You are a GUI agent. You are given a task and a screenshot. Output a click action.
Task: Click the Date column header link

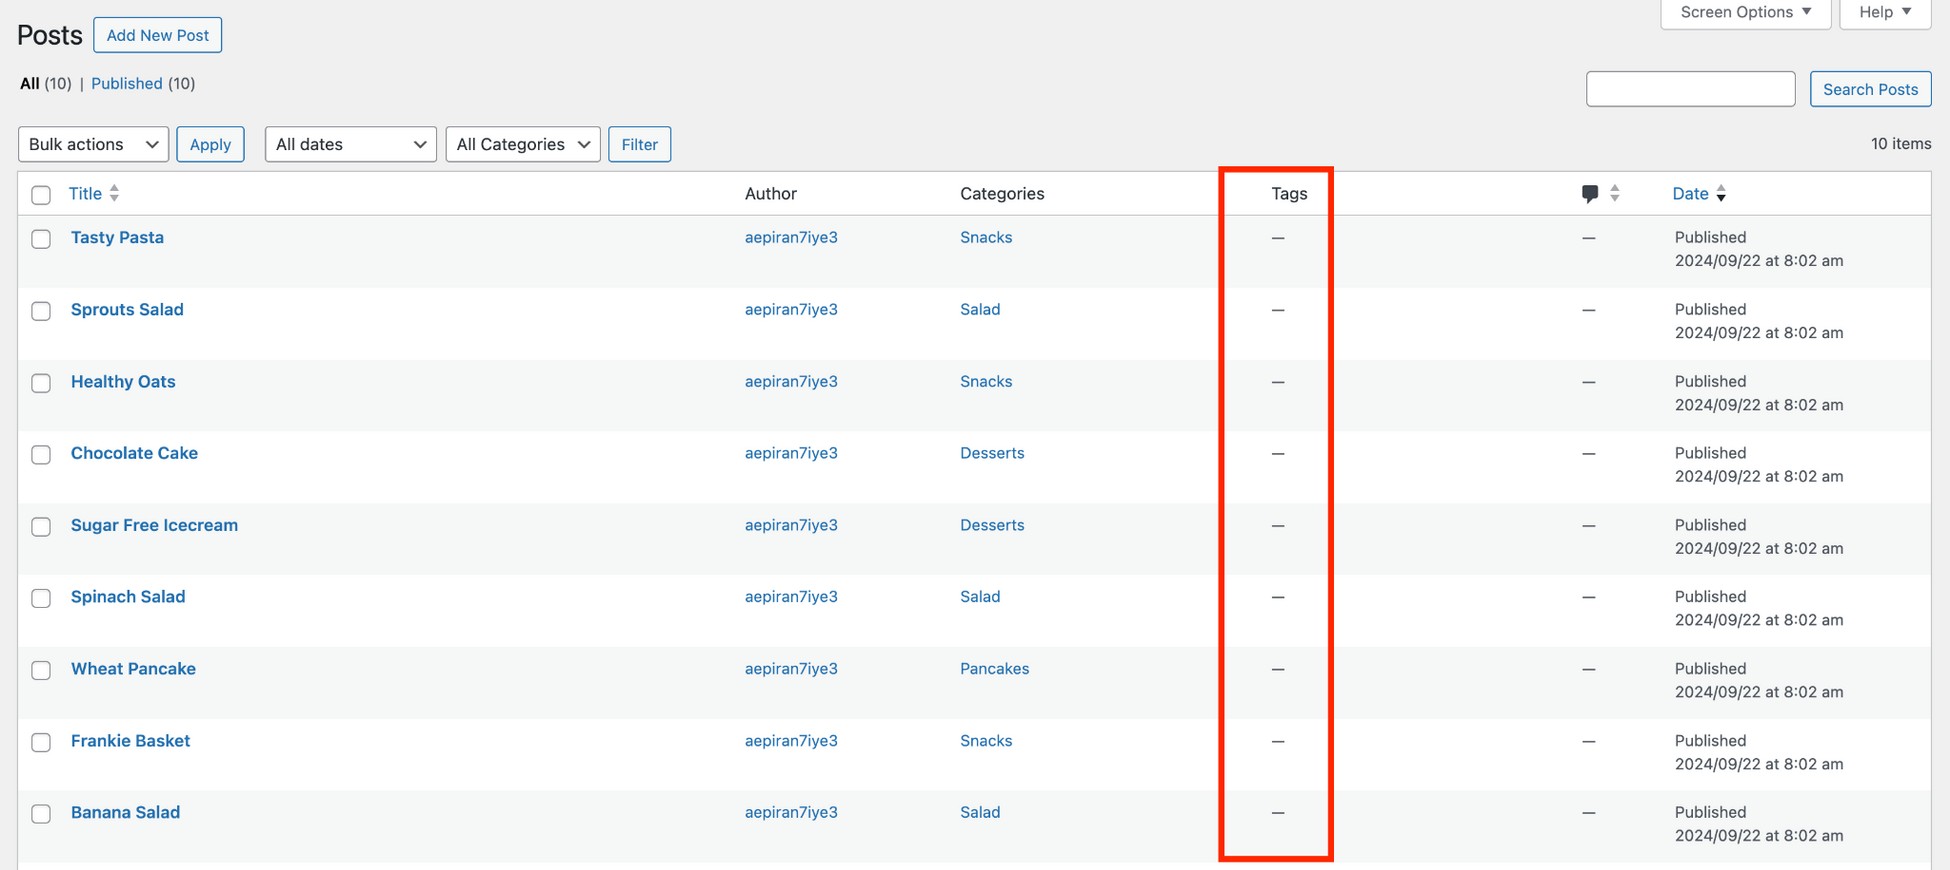pyautogui.click(x=1690, y=193)
